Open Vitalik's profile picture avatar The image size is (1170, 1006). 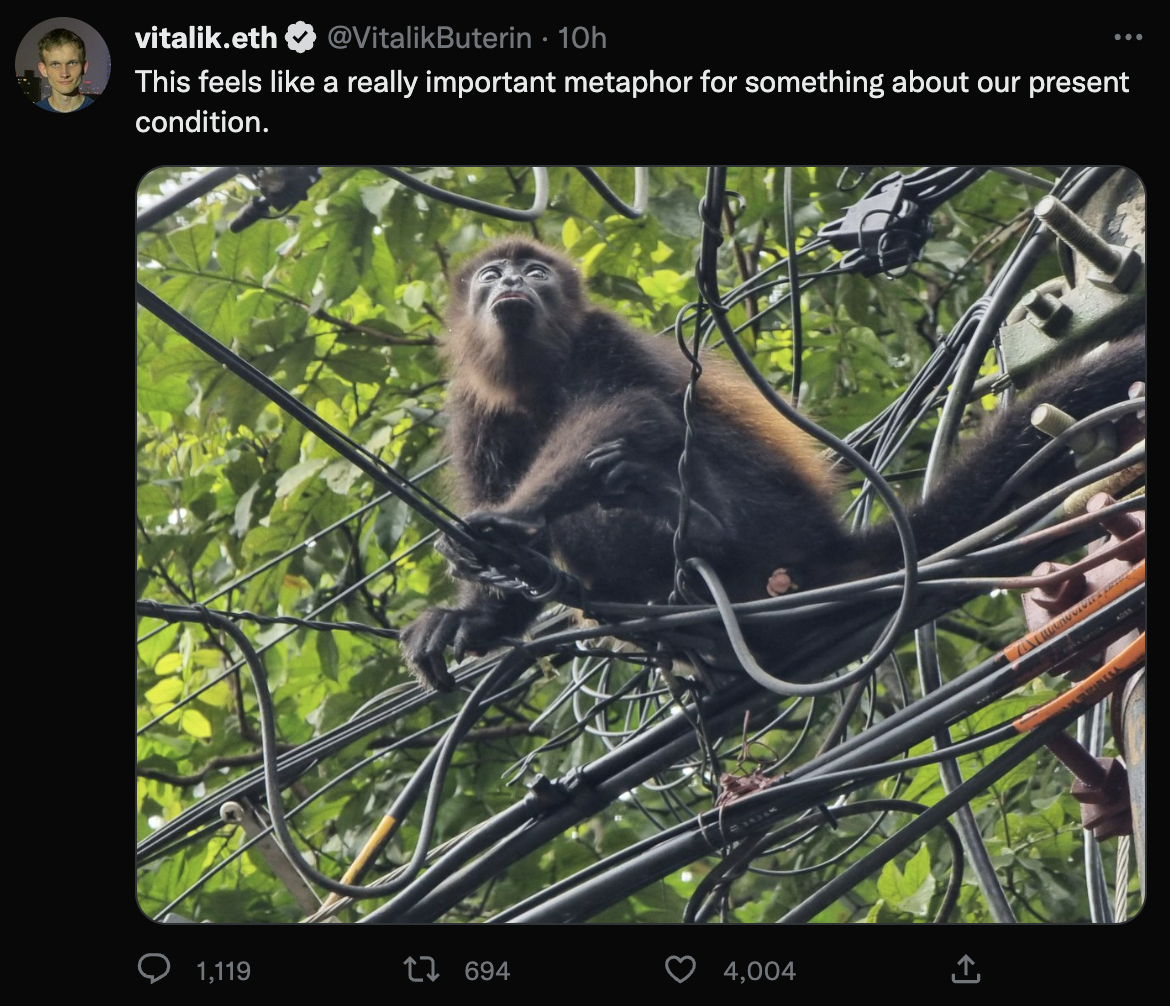[62, 65]
